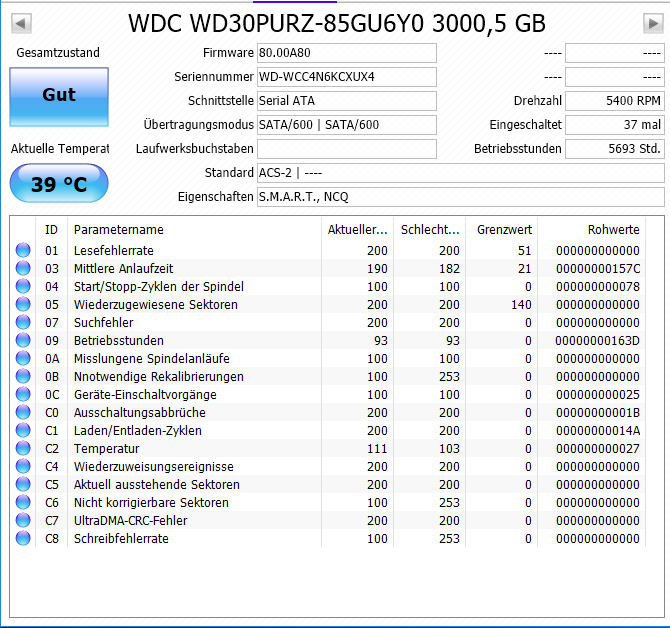Click the Schlecht... column header

pyautogui.click(x=430, y=230)
